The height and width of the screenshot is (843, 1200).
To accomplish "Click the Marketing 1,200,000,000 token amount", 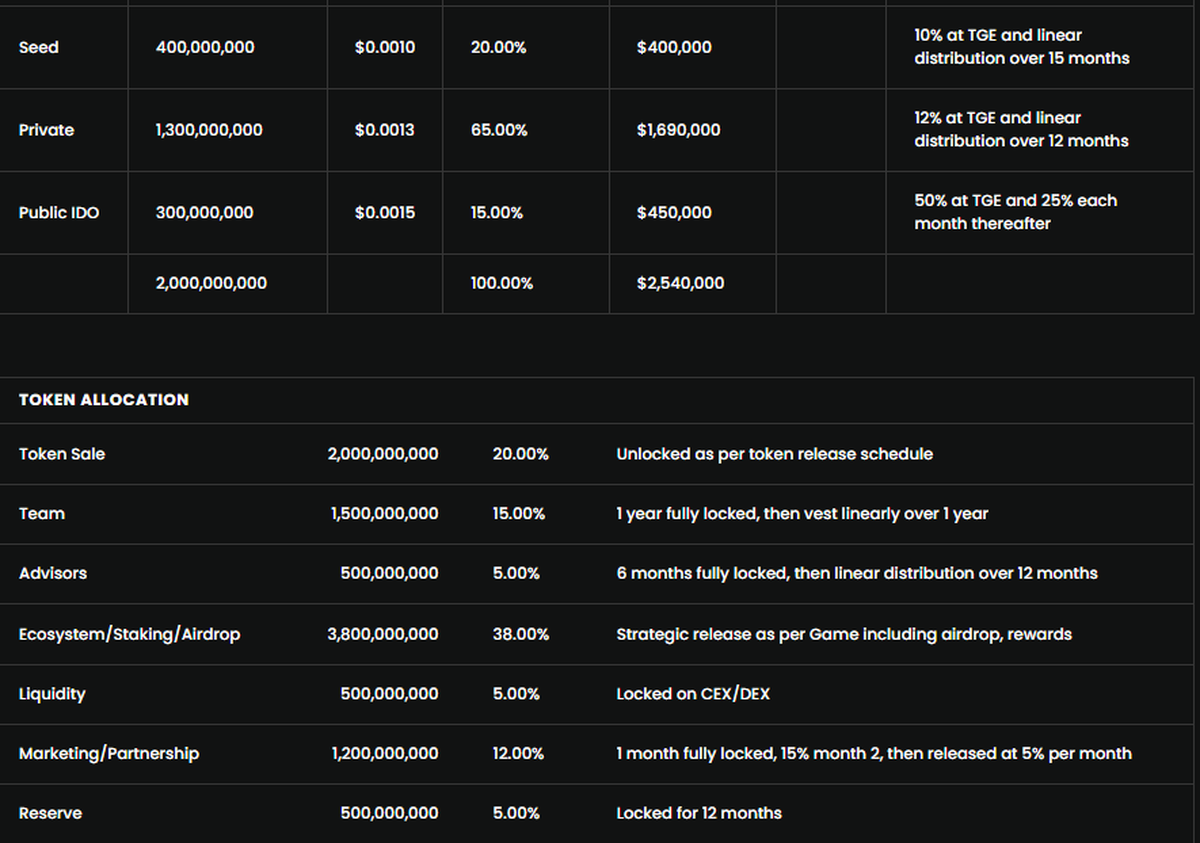I will tap(384, 753).
